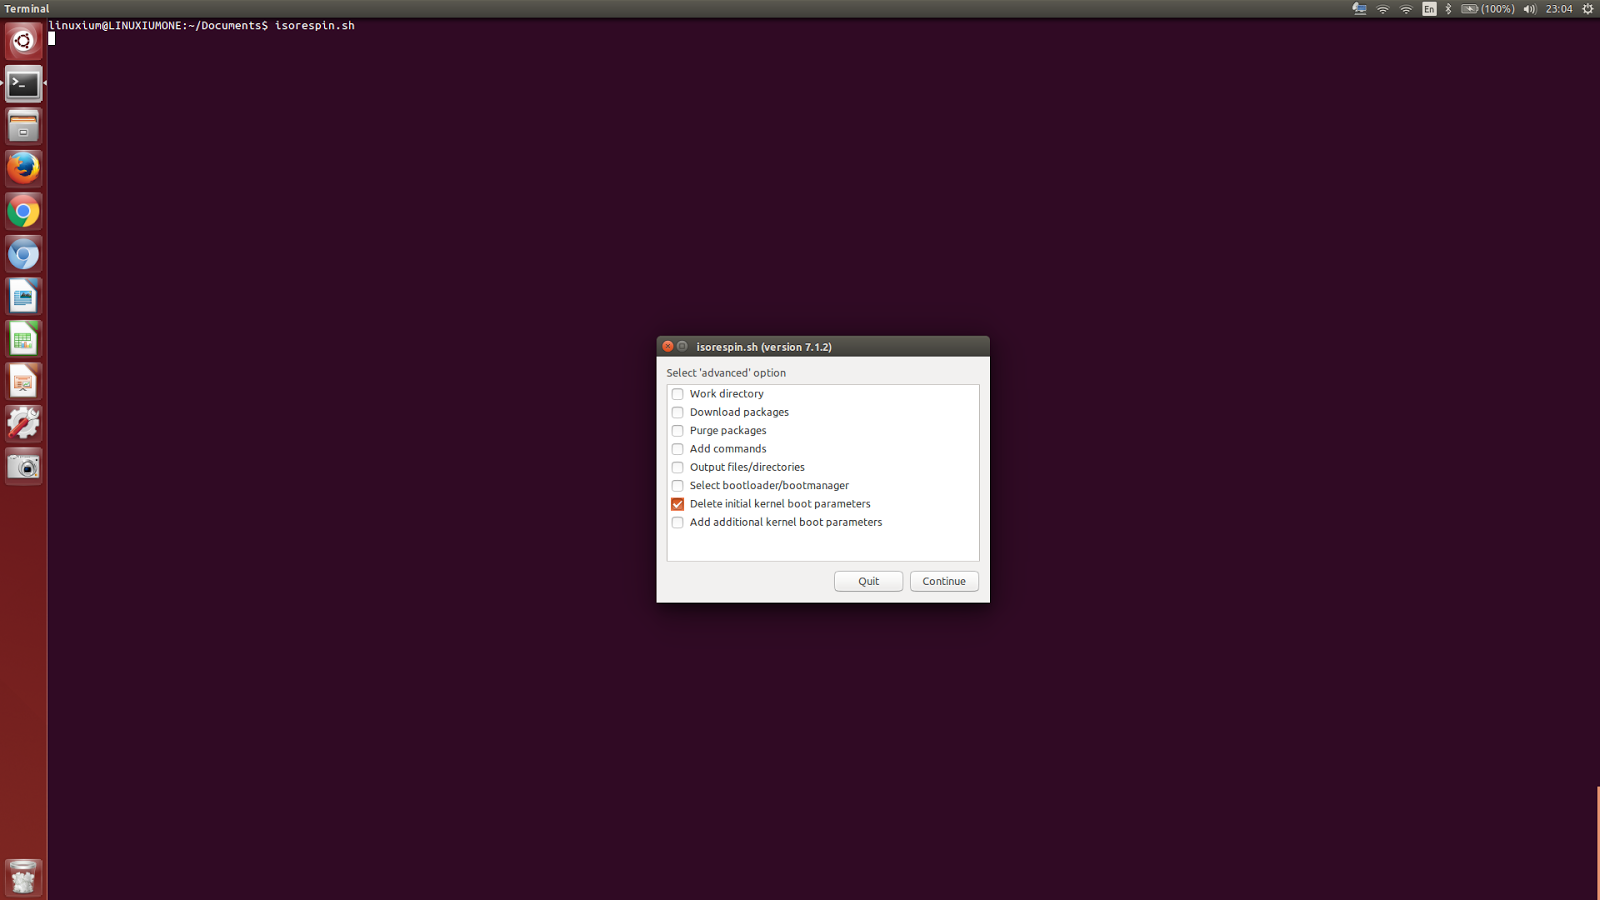Click the clock showing 23:04
Screen dimensions: 1600x900
tap(1560, 8)
